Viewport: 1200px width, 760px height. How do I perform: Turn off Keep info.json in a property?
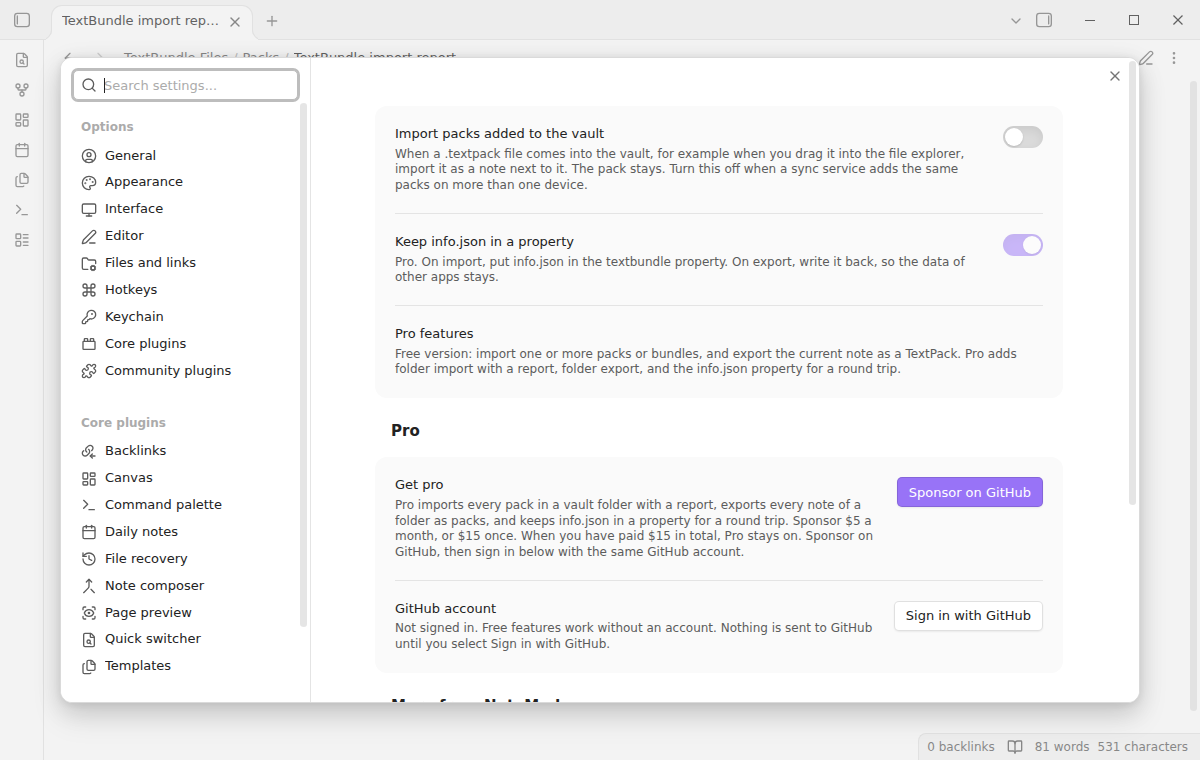tap(1022, 245)
